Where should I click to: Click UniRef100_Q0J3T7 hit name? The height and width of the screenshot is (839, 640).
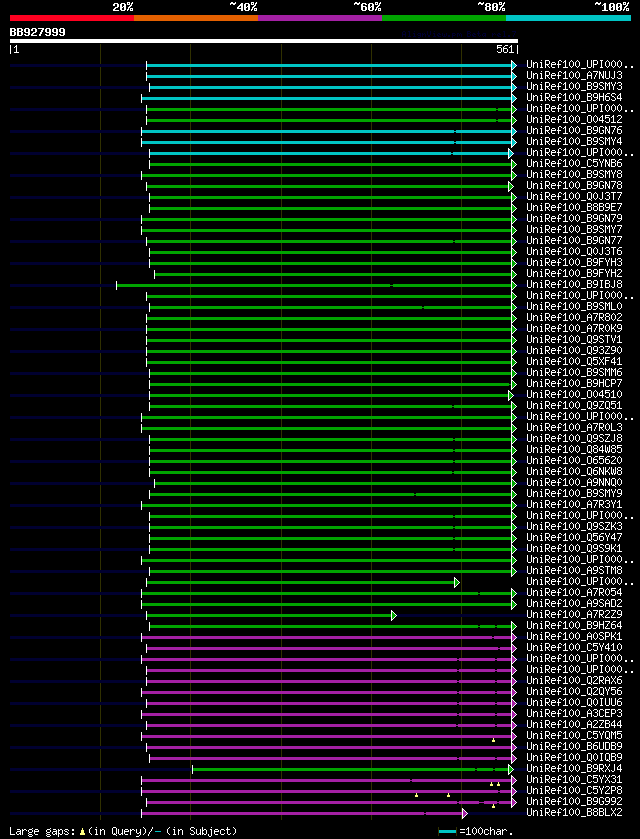pyautogui.click(x=574, y=197)
